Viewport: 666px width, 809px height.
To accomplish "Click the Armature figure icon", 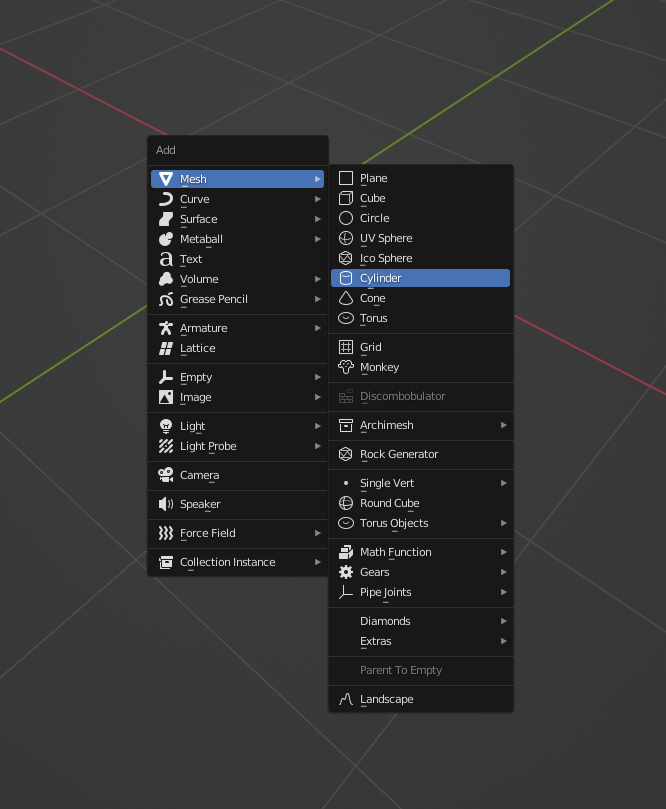I will tap(166, 328).
